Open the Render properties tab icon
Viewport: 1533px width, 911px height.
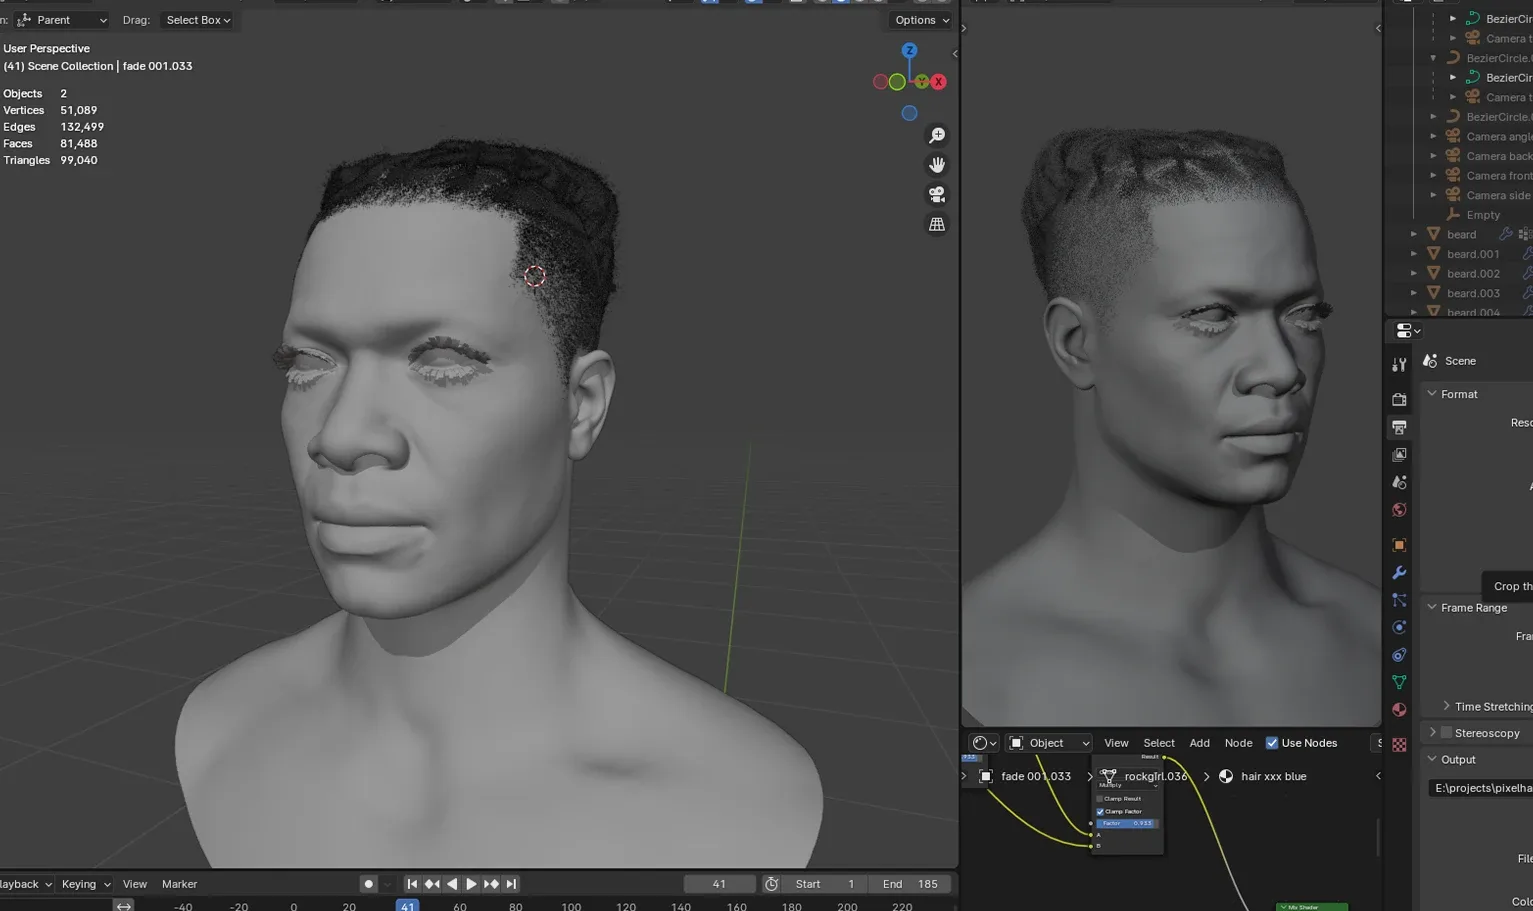pyautogui.click(x=1399, y=399)
